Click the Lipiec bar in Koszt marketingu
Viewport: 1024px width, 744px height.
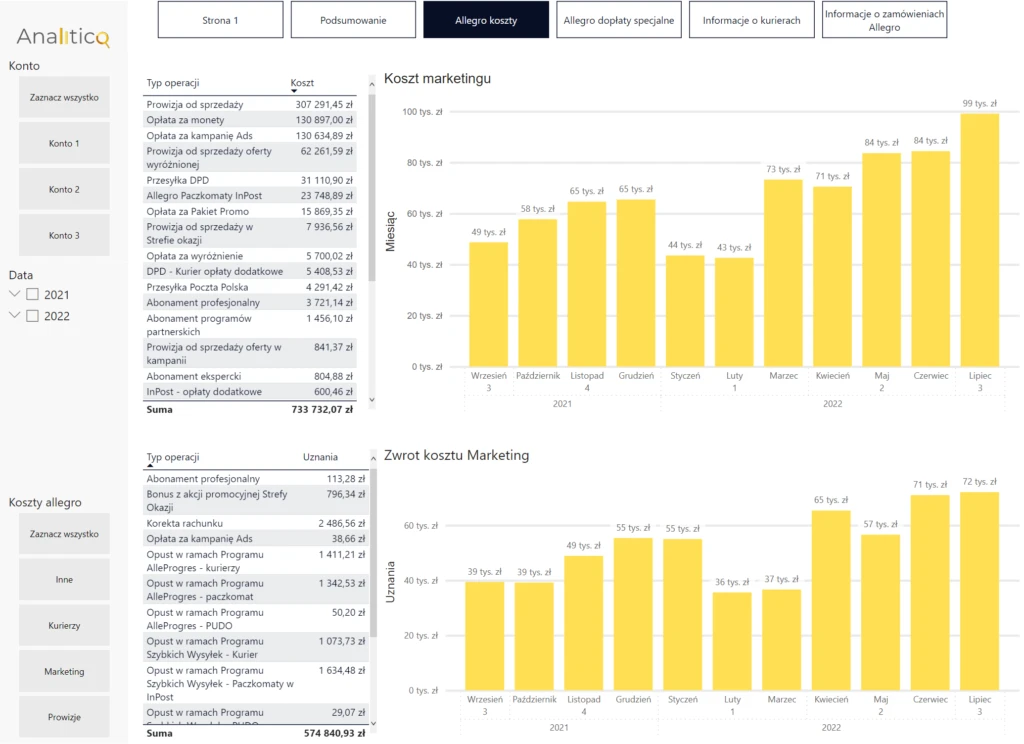click(x=979, y=240)
